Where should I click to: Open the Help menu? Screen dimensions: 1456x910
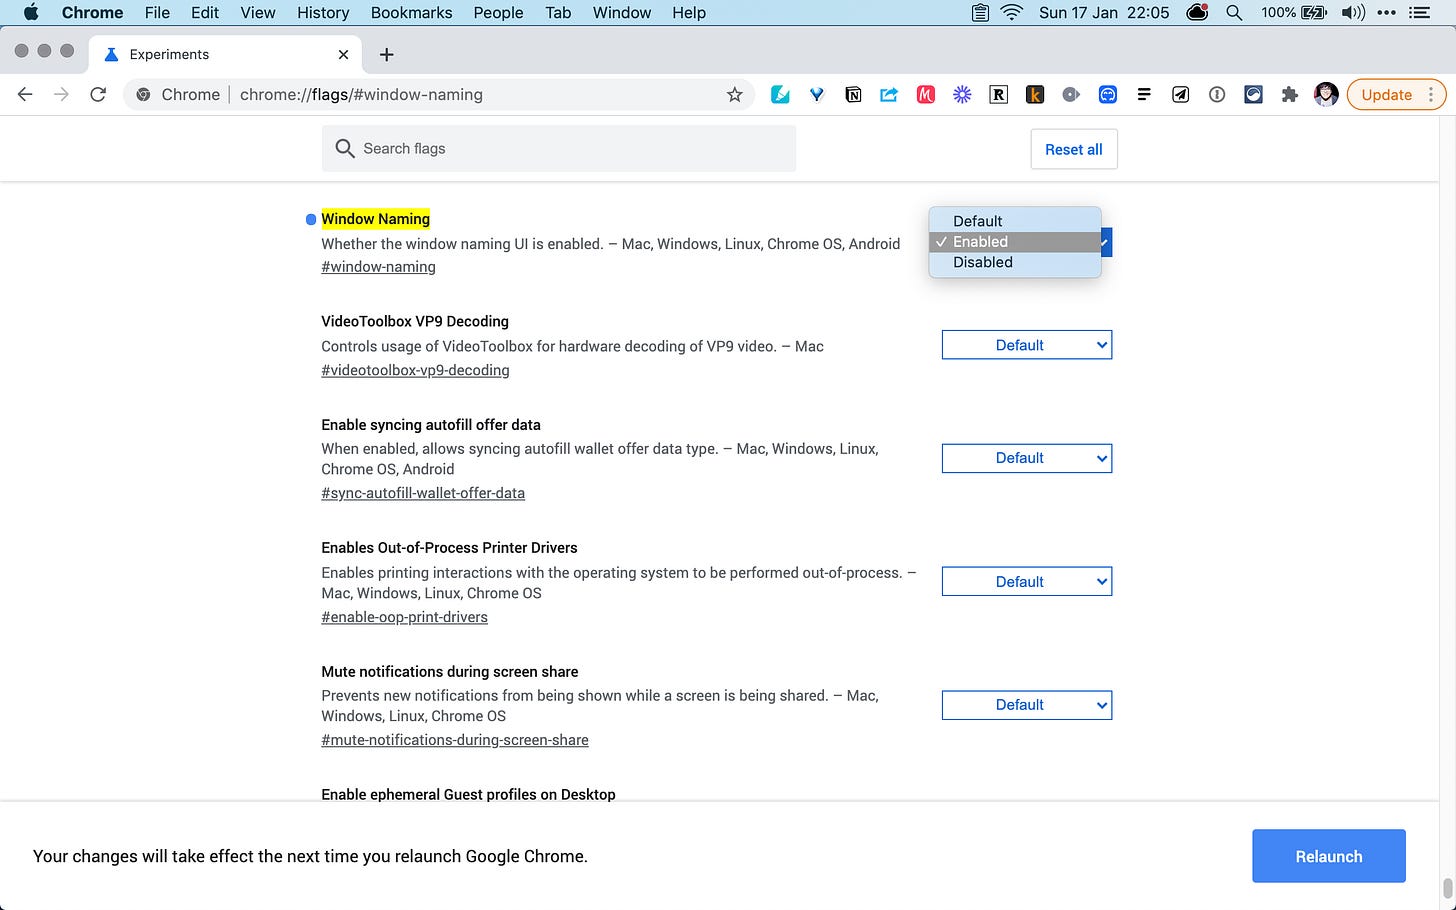(x=689, y=12)
